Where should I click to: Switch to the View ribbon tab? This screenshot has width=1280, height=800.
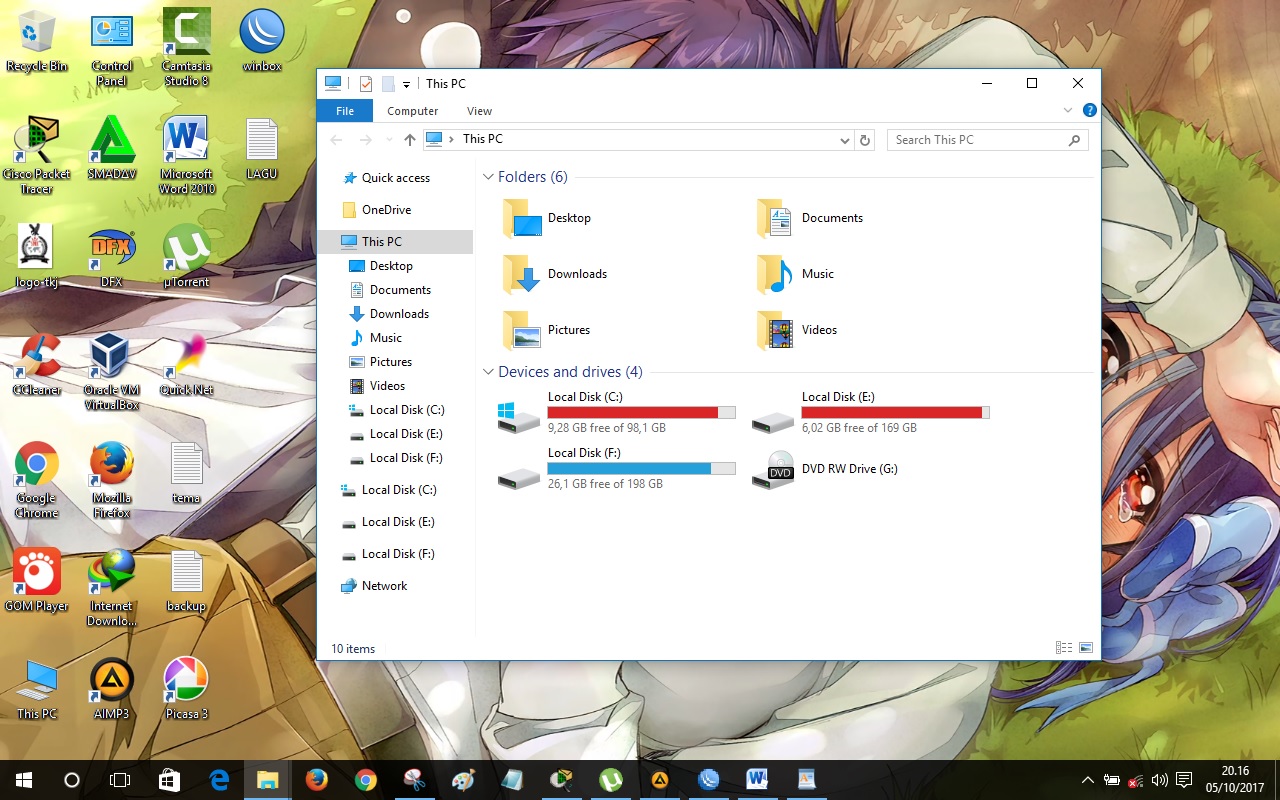(x=479, y=110)
